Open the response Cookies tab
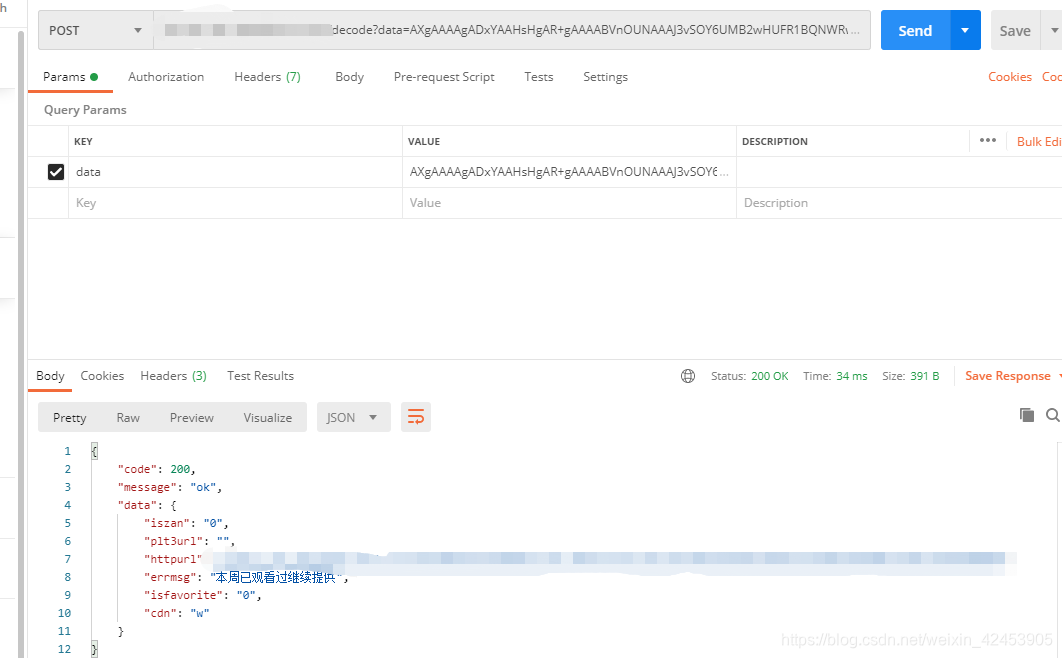 click(102, 376)
